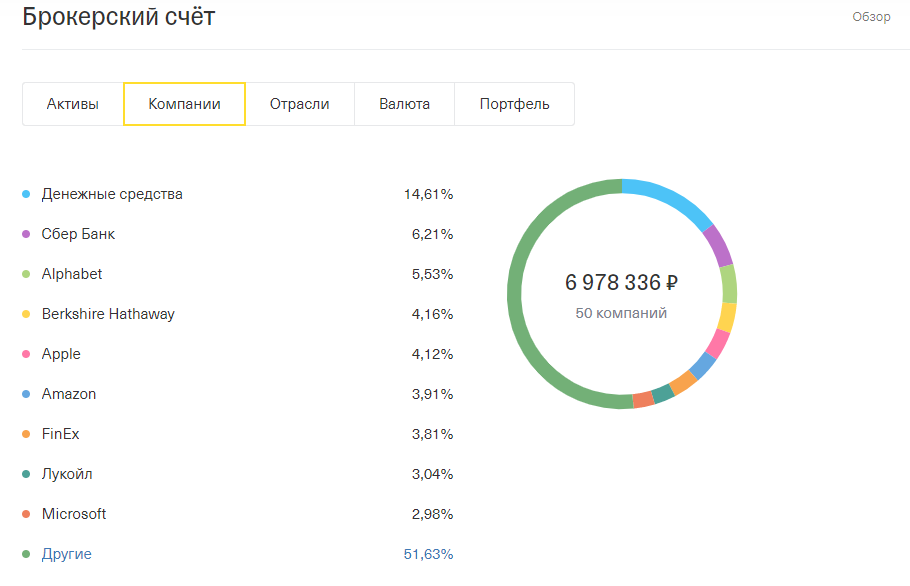Click the coral dot beside Microsoft
The width and height of the screenshot is (910, 586).
pyautogui.click(x=26, y=514)
